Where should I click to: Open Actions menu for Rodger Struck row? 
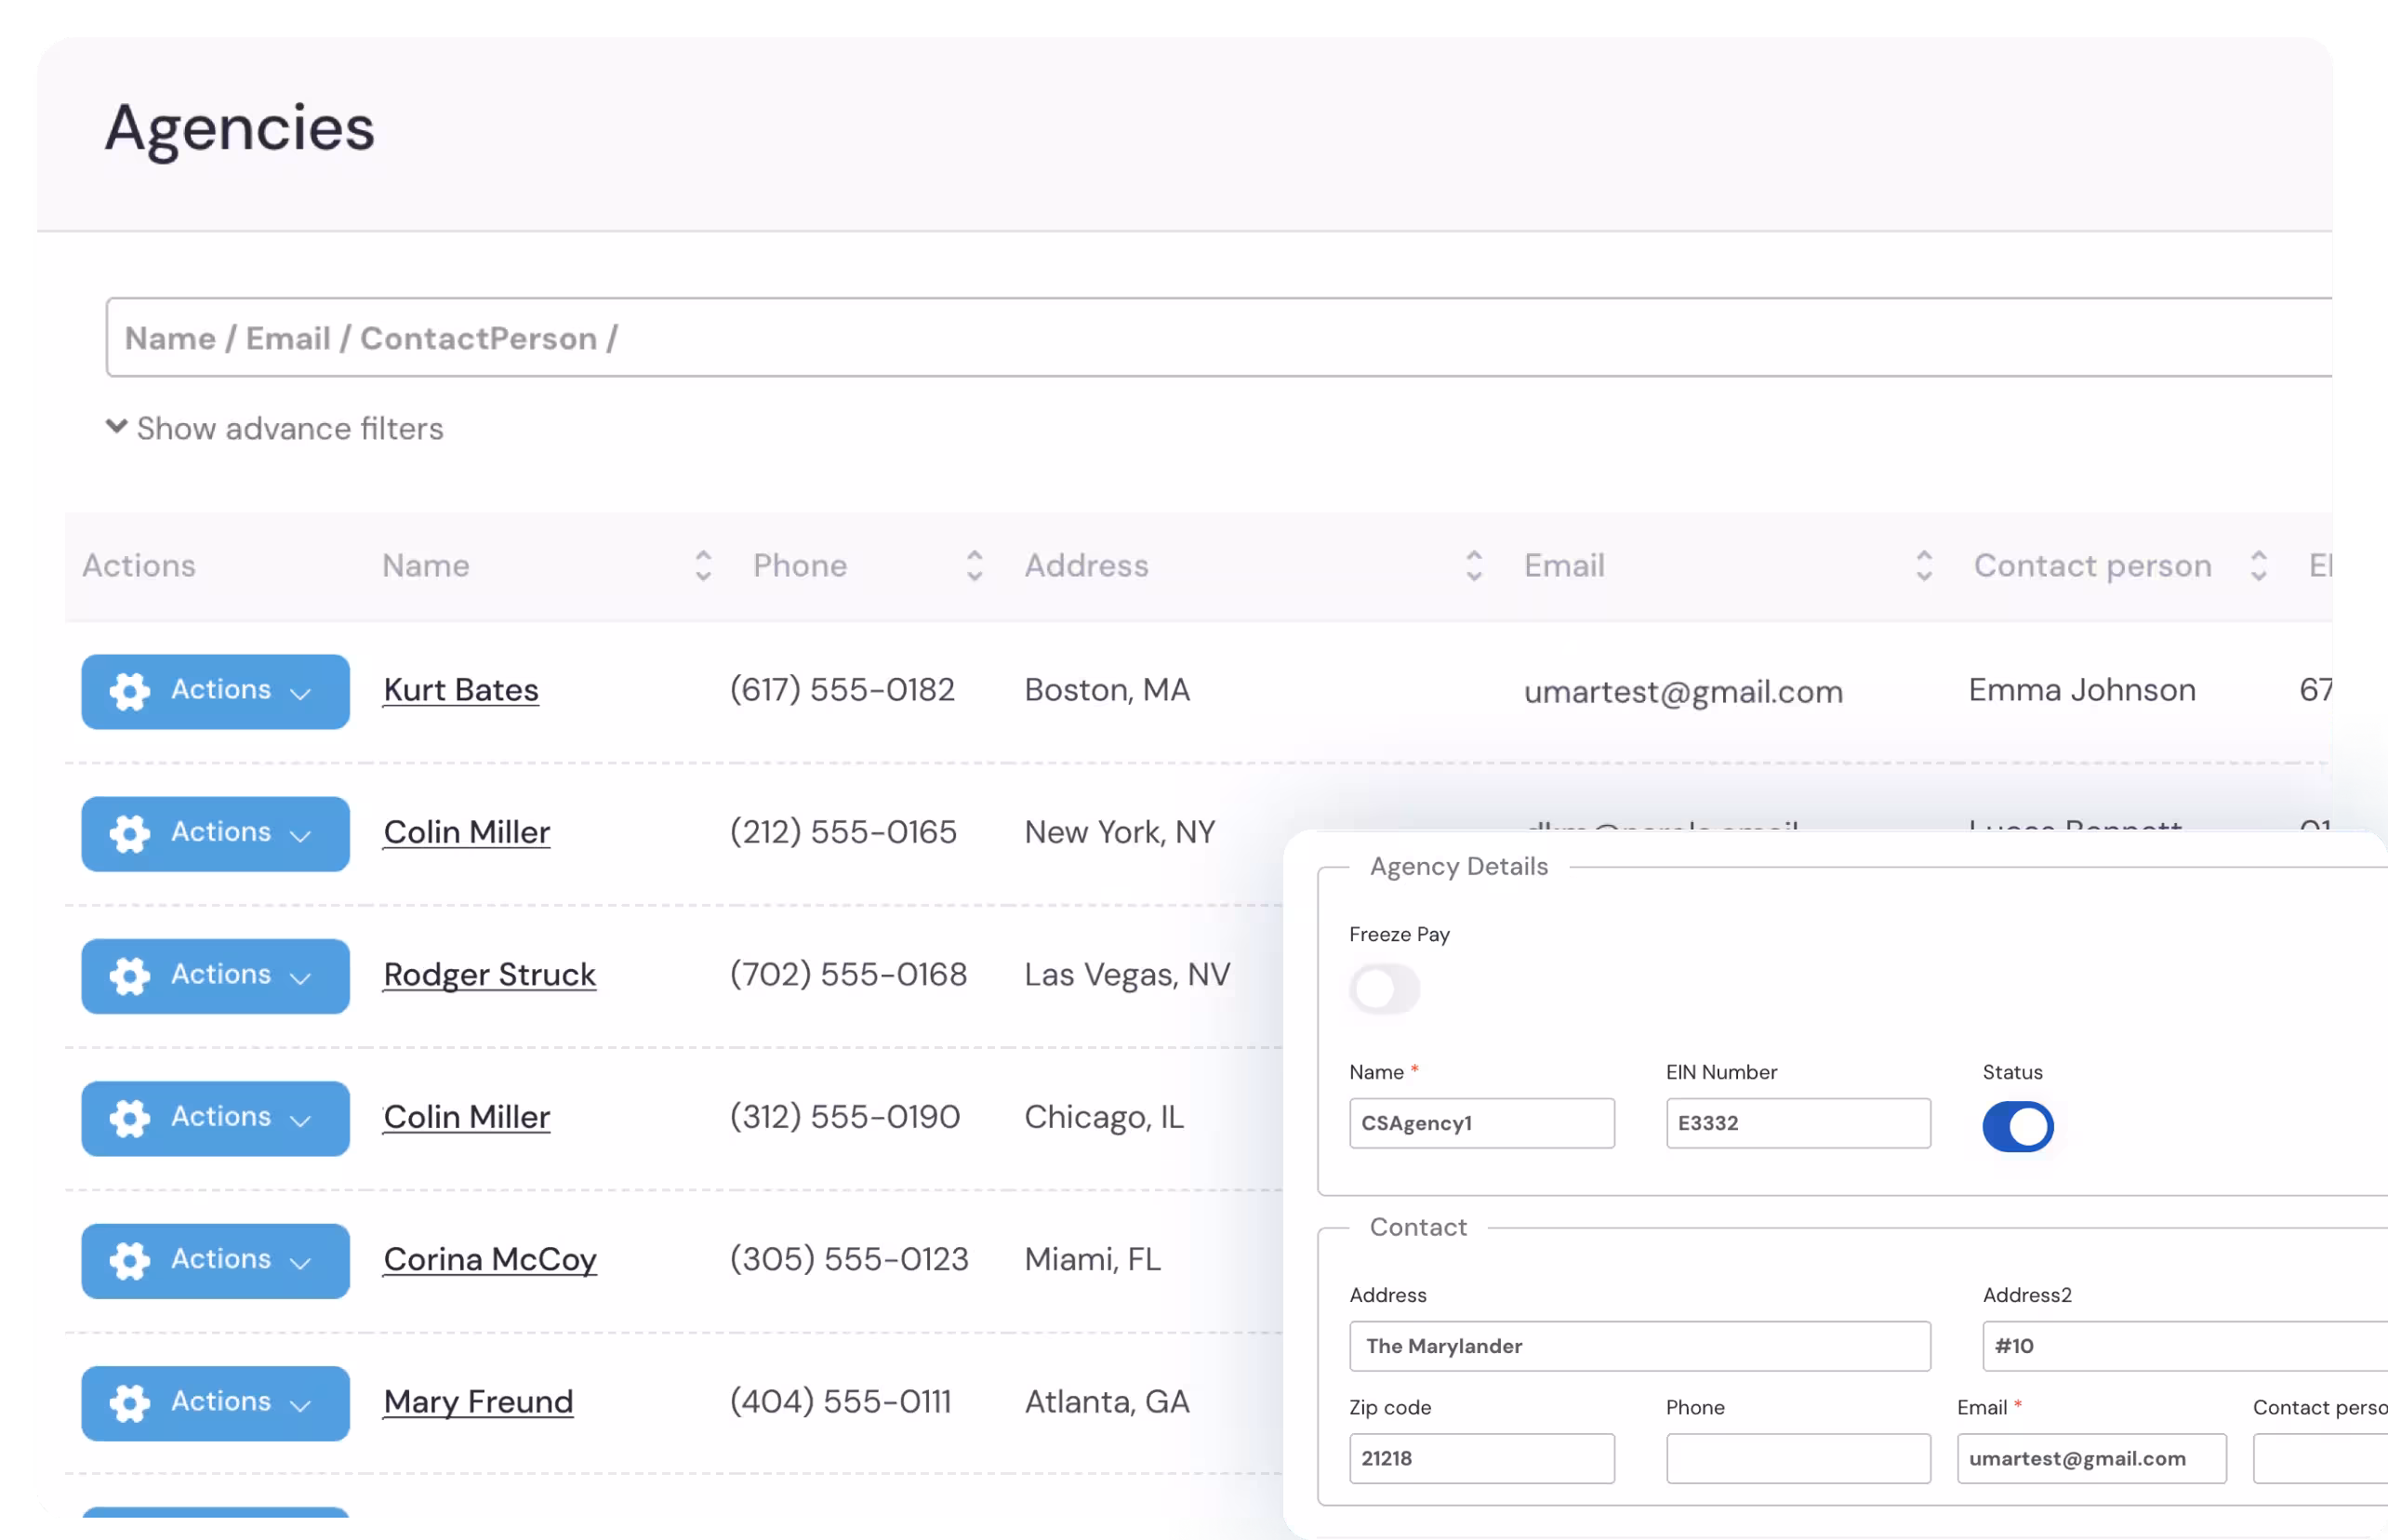click(215, 975)
